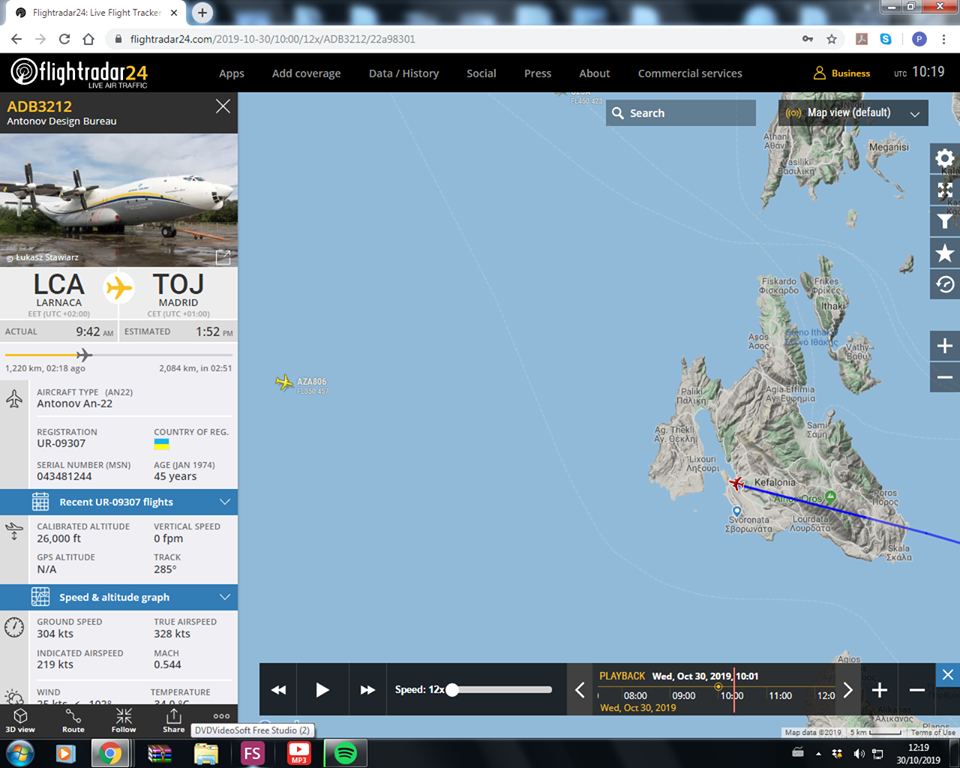Click the address bar URL
960x768 pixels.
tap(272, 39)
